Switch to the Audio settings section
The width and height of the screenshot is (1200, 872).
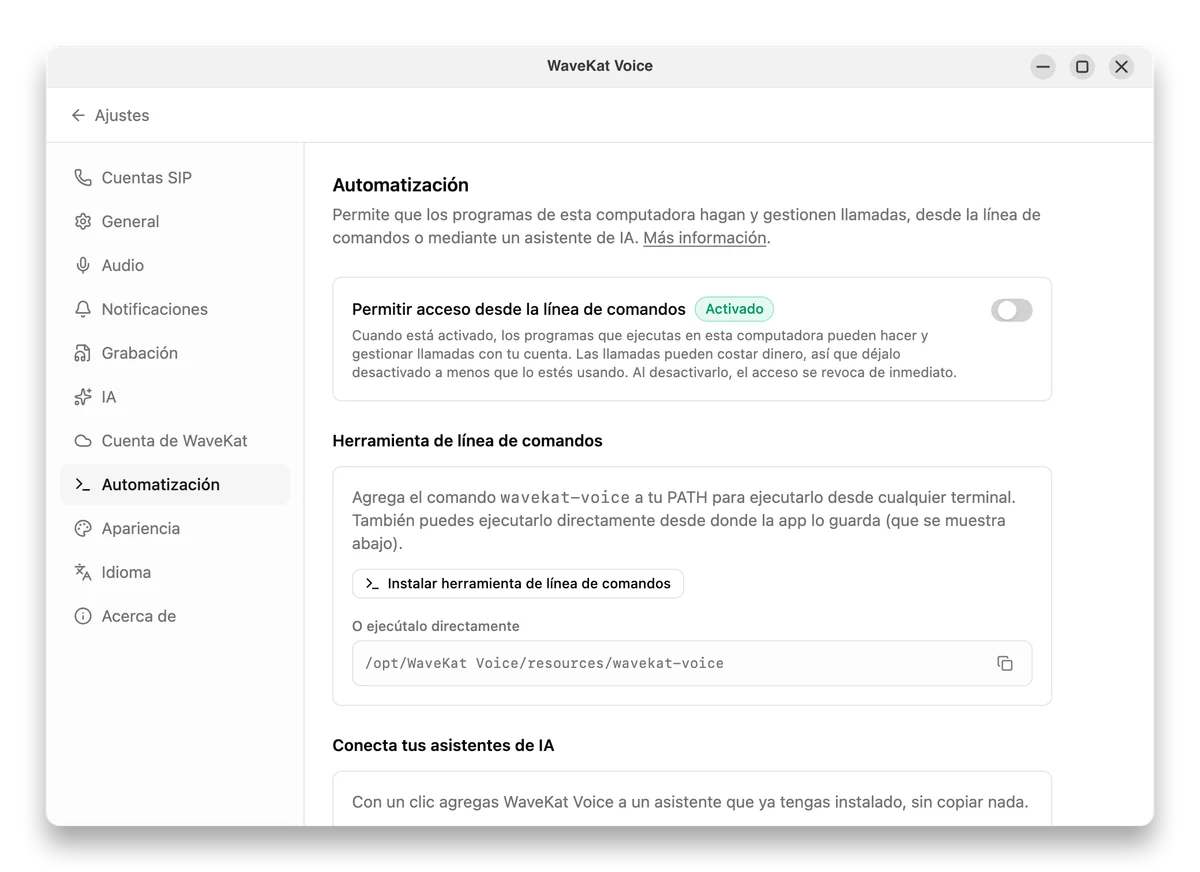[175, 266]
